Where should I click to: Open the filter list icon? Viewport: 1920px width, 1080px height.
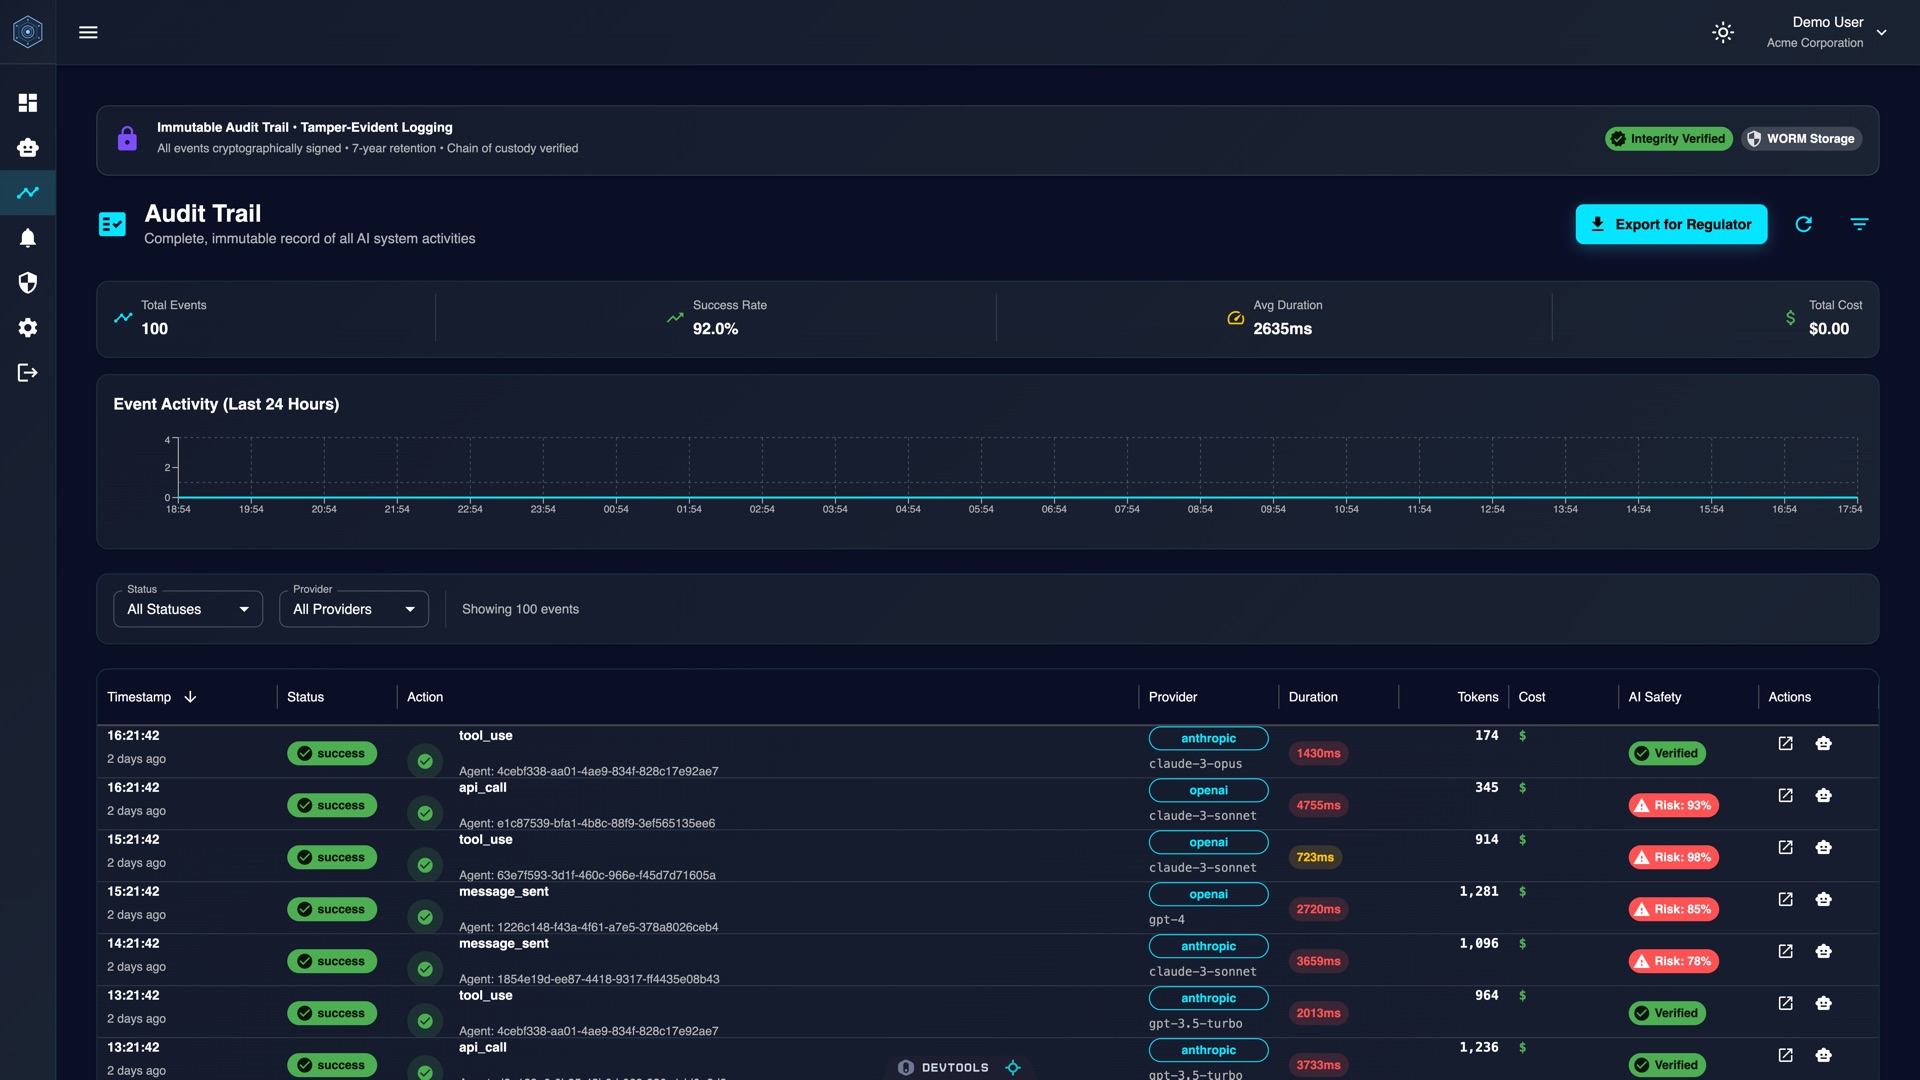(1859, 224)
